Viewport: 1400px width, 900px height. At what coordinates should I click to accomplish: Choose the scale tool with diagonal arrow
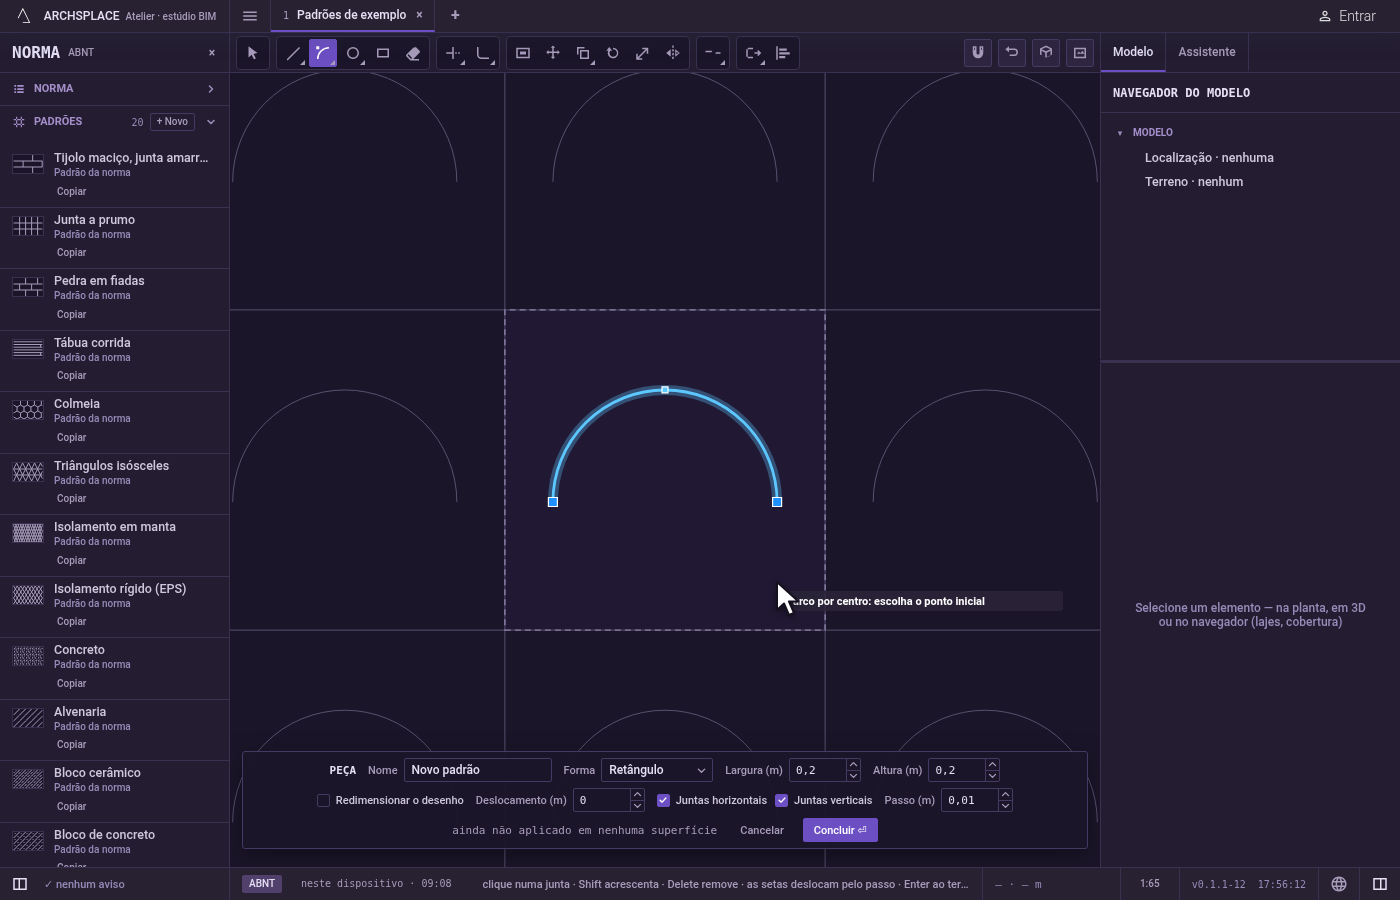(643, 53)
